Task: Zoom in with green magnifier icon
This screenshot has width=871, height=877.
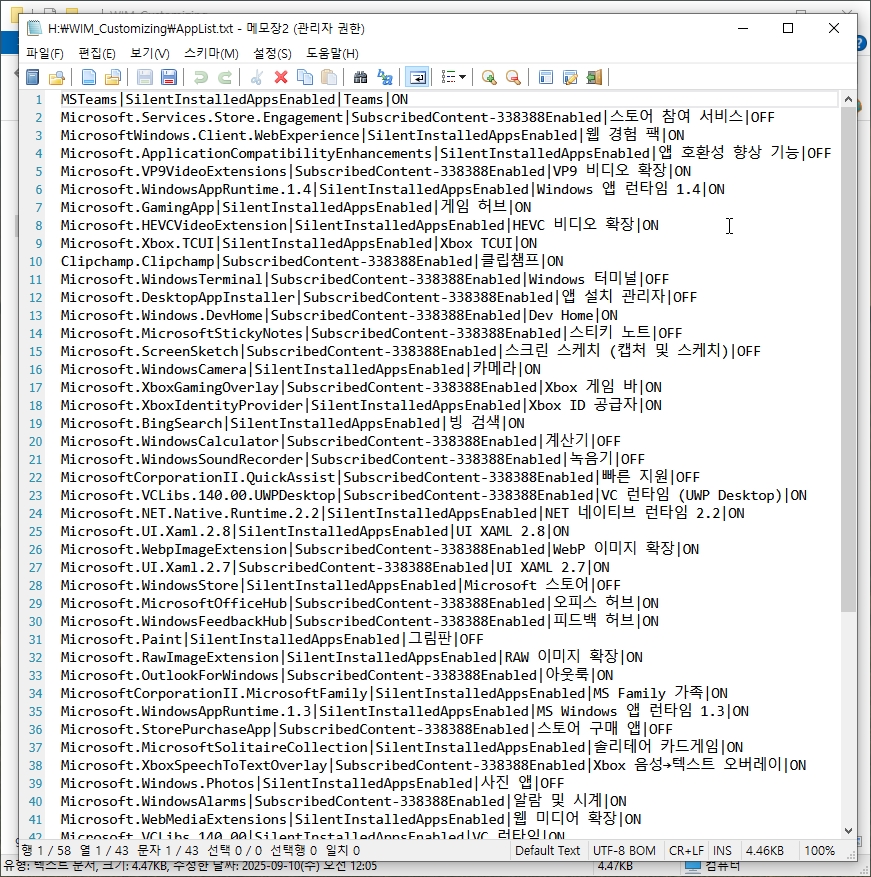Action: click(x=489, y=77)
